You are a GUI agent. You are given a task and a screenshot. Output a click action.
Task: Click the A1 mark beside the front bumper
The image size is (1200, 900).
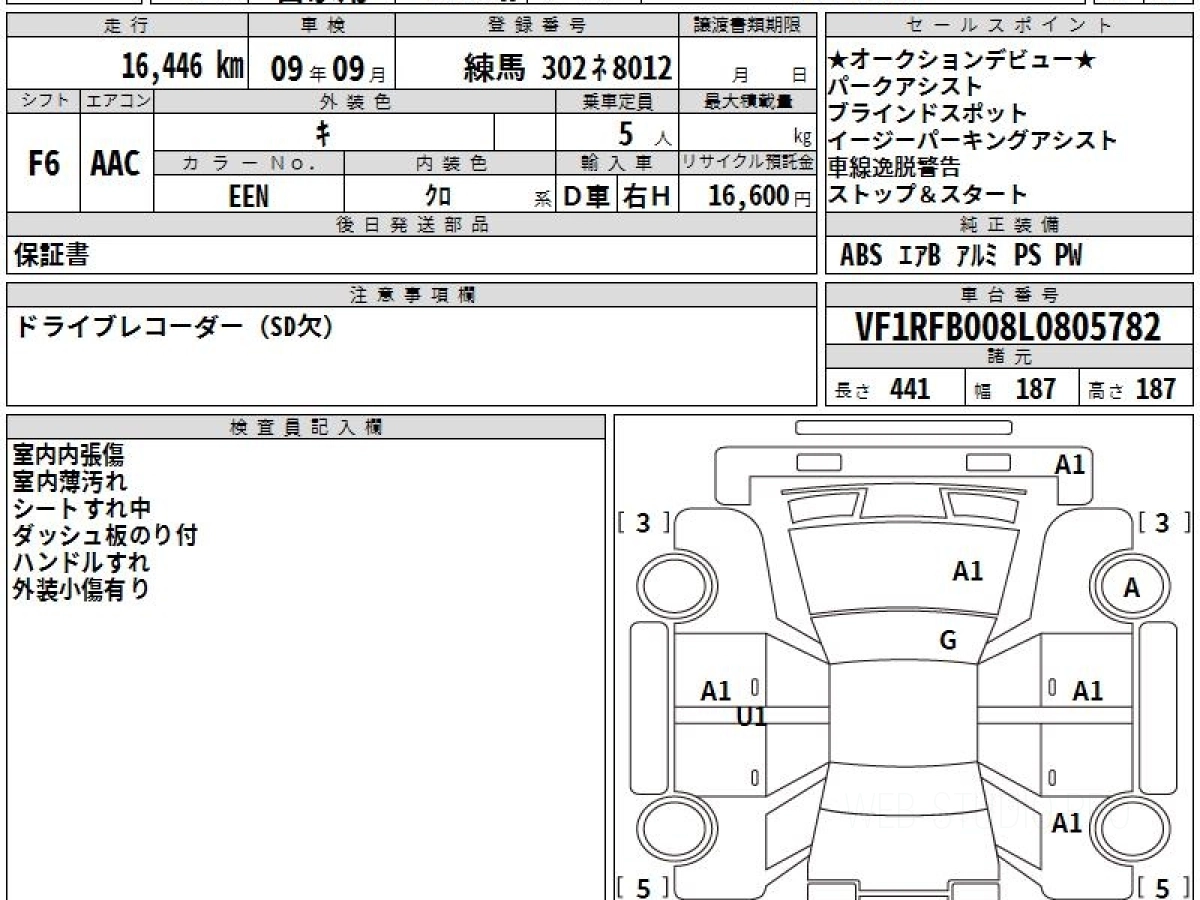click(1069, 464)
